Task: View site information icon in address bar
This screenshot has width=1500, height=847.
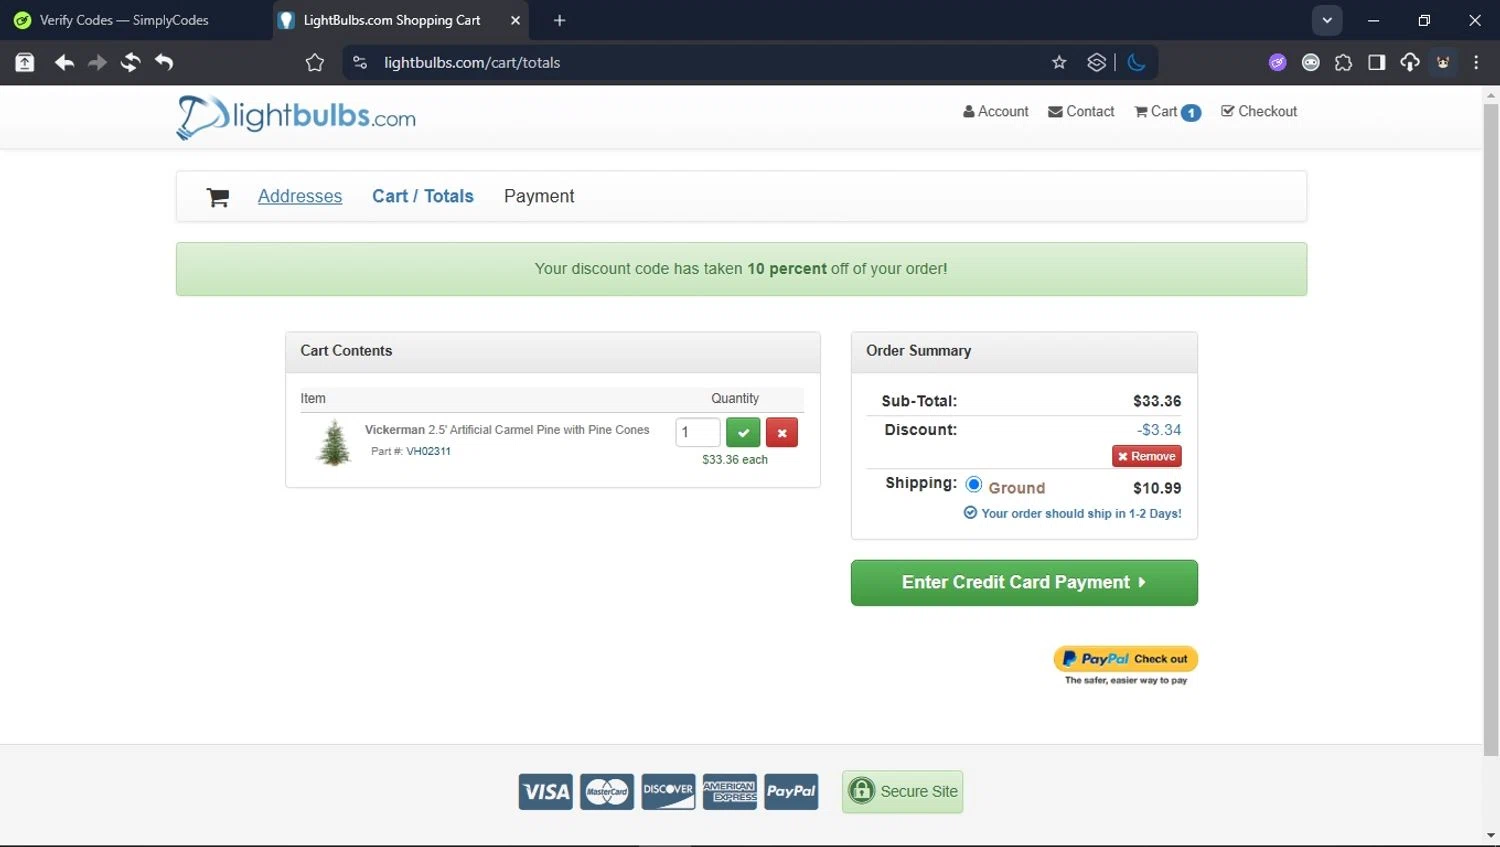Action: [360, 62]
